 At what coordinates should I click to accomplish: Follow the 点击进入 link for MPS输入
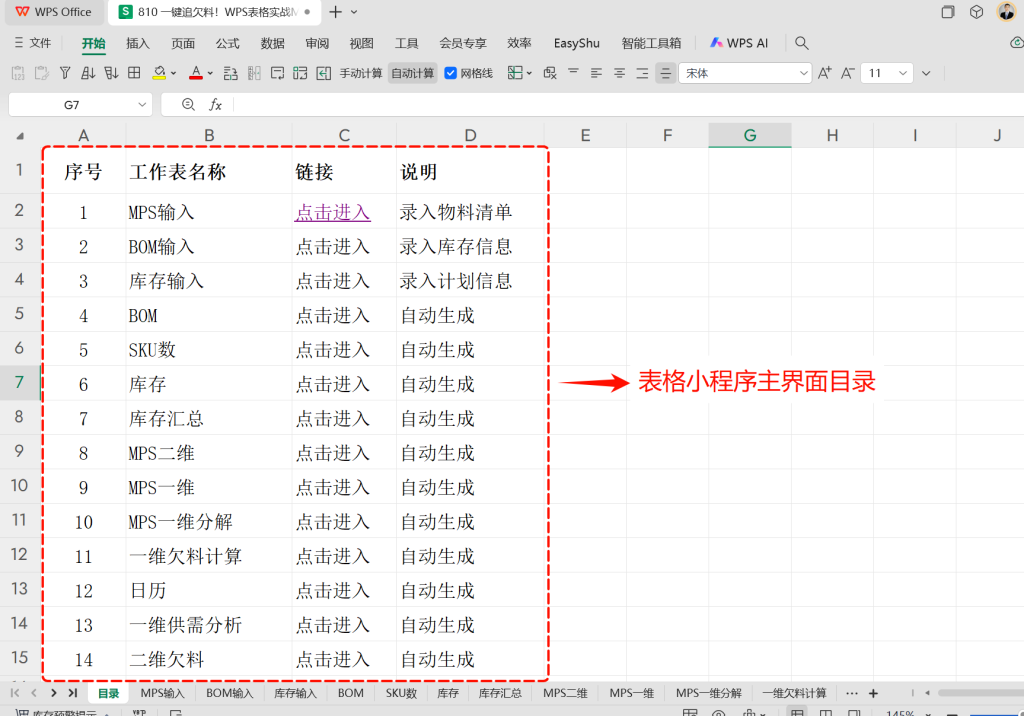coord(332,212)
